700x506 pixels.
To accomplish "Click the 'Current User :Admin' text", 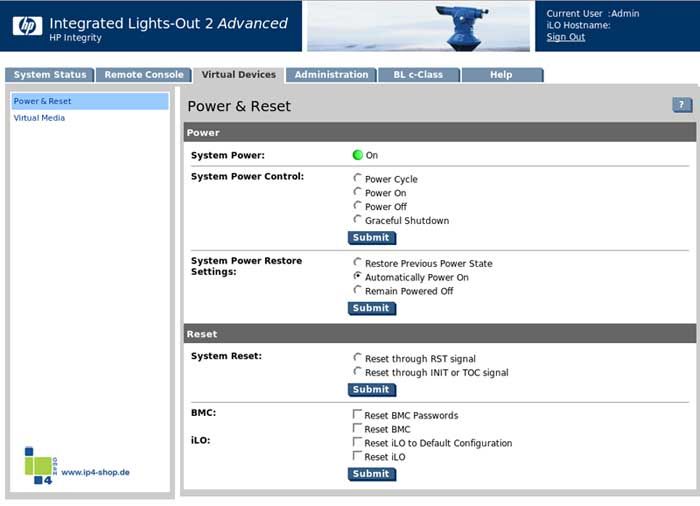I will pyautogui.click(x=592, y=14).
